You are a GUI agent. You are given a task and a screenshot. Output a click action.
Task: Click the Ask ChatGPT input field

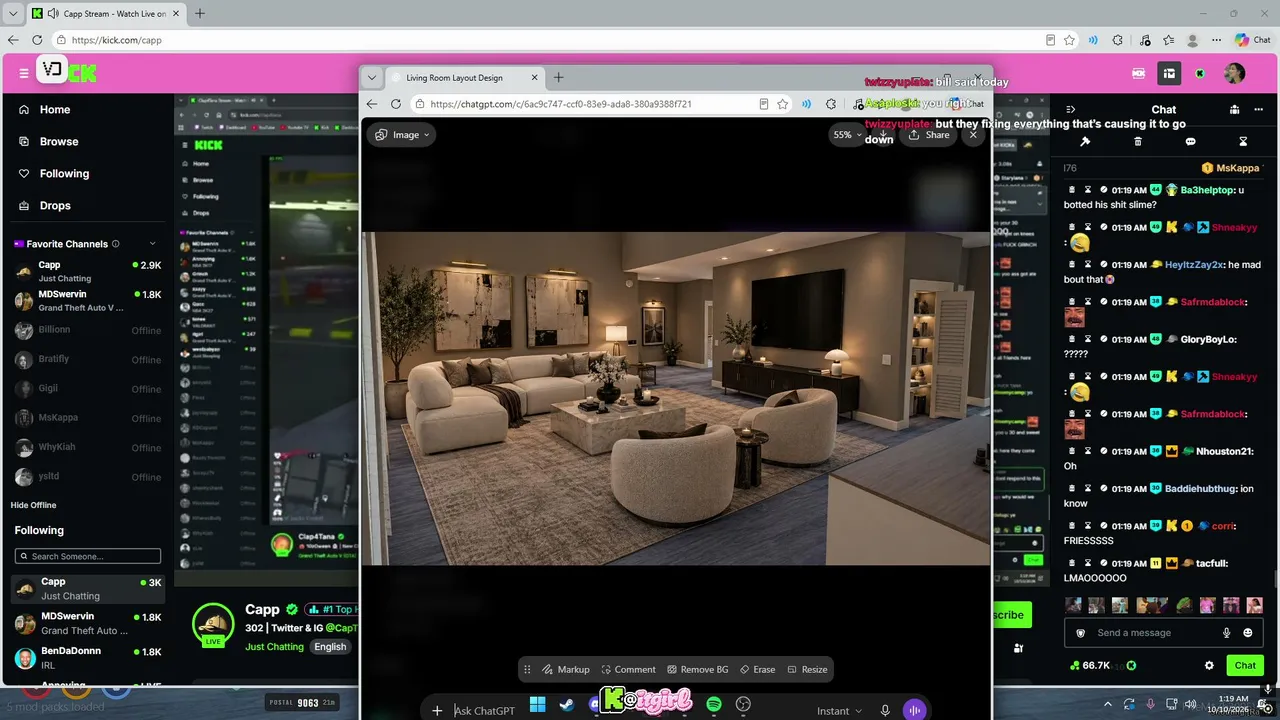[485, 711]
